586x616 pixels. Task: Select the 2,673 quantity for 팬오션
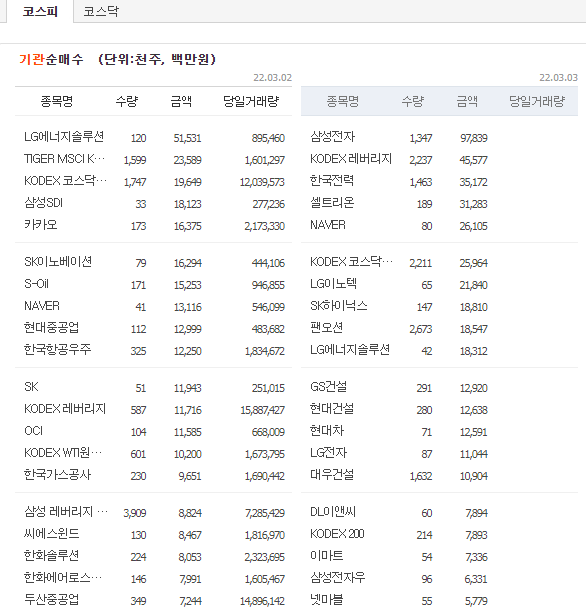(421, 329)
